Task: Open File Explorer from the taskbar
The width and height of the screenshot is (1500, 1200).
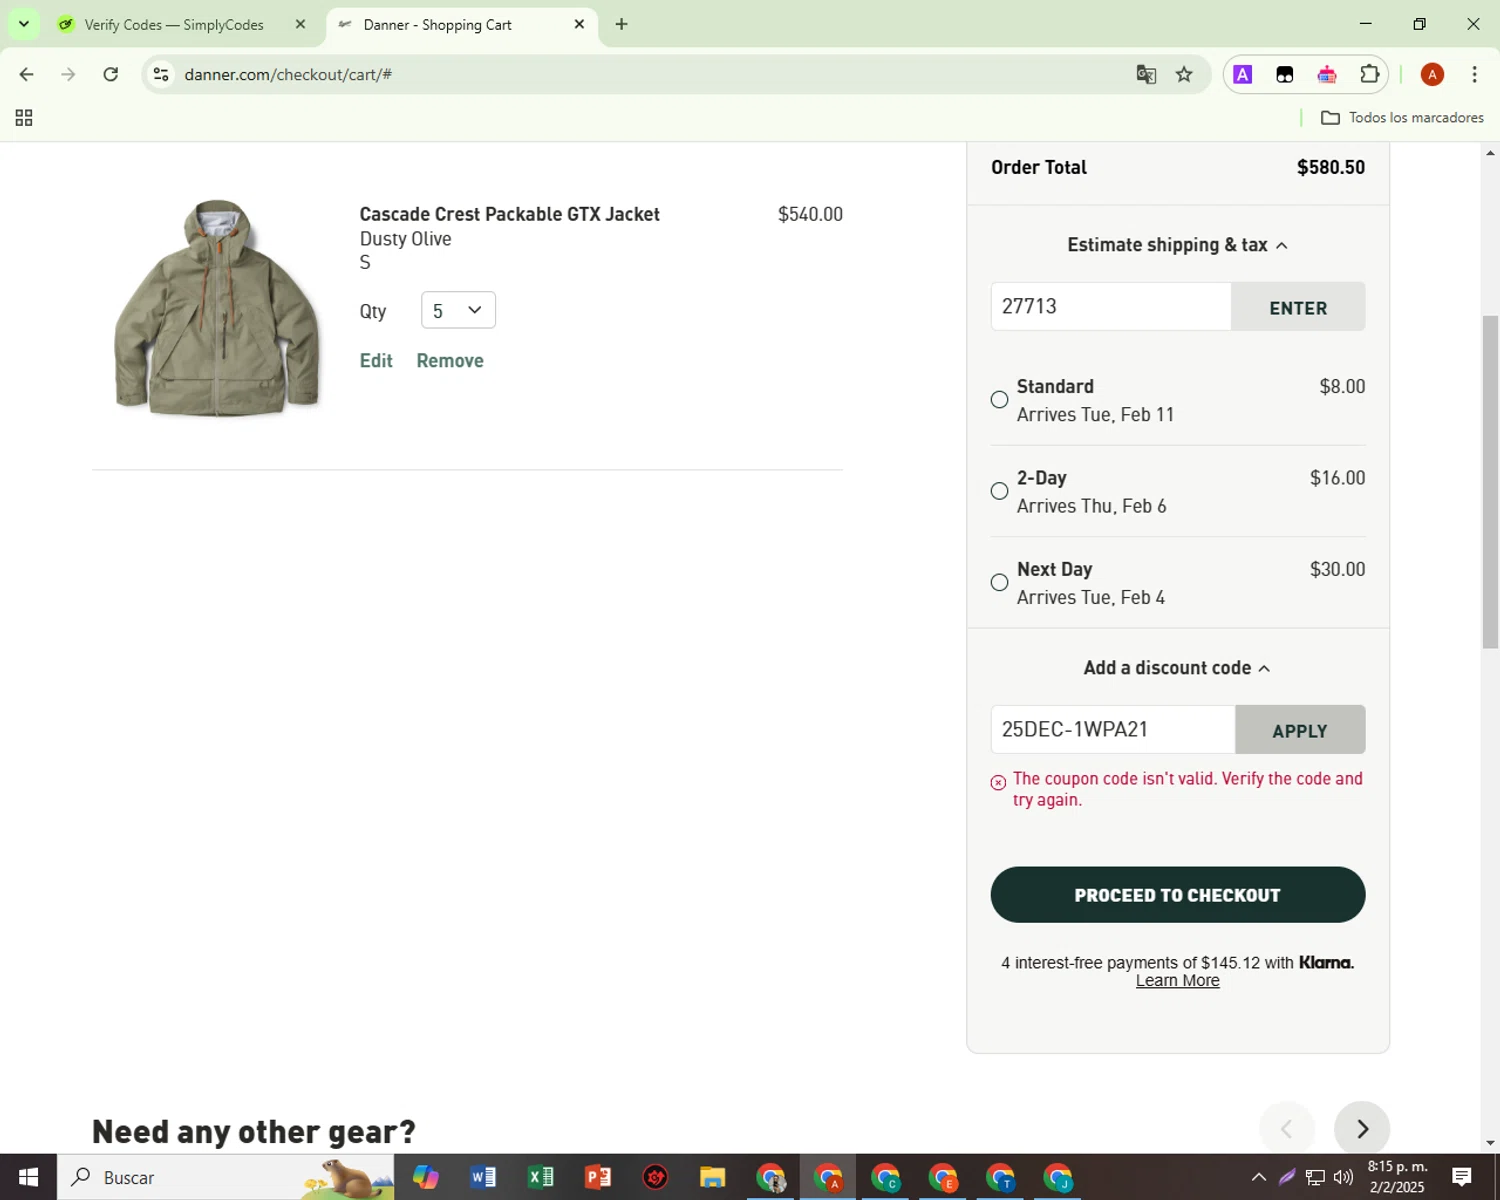Action: pos(712,1177)
